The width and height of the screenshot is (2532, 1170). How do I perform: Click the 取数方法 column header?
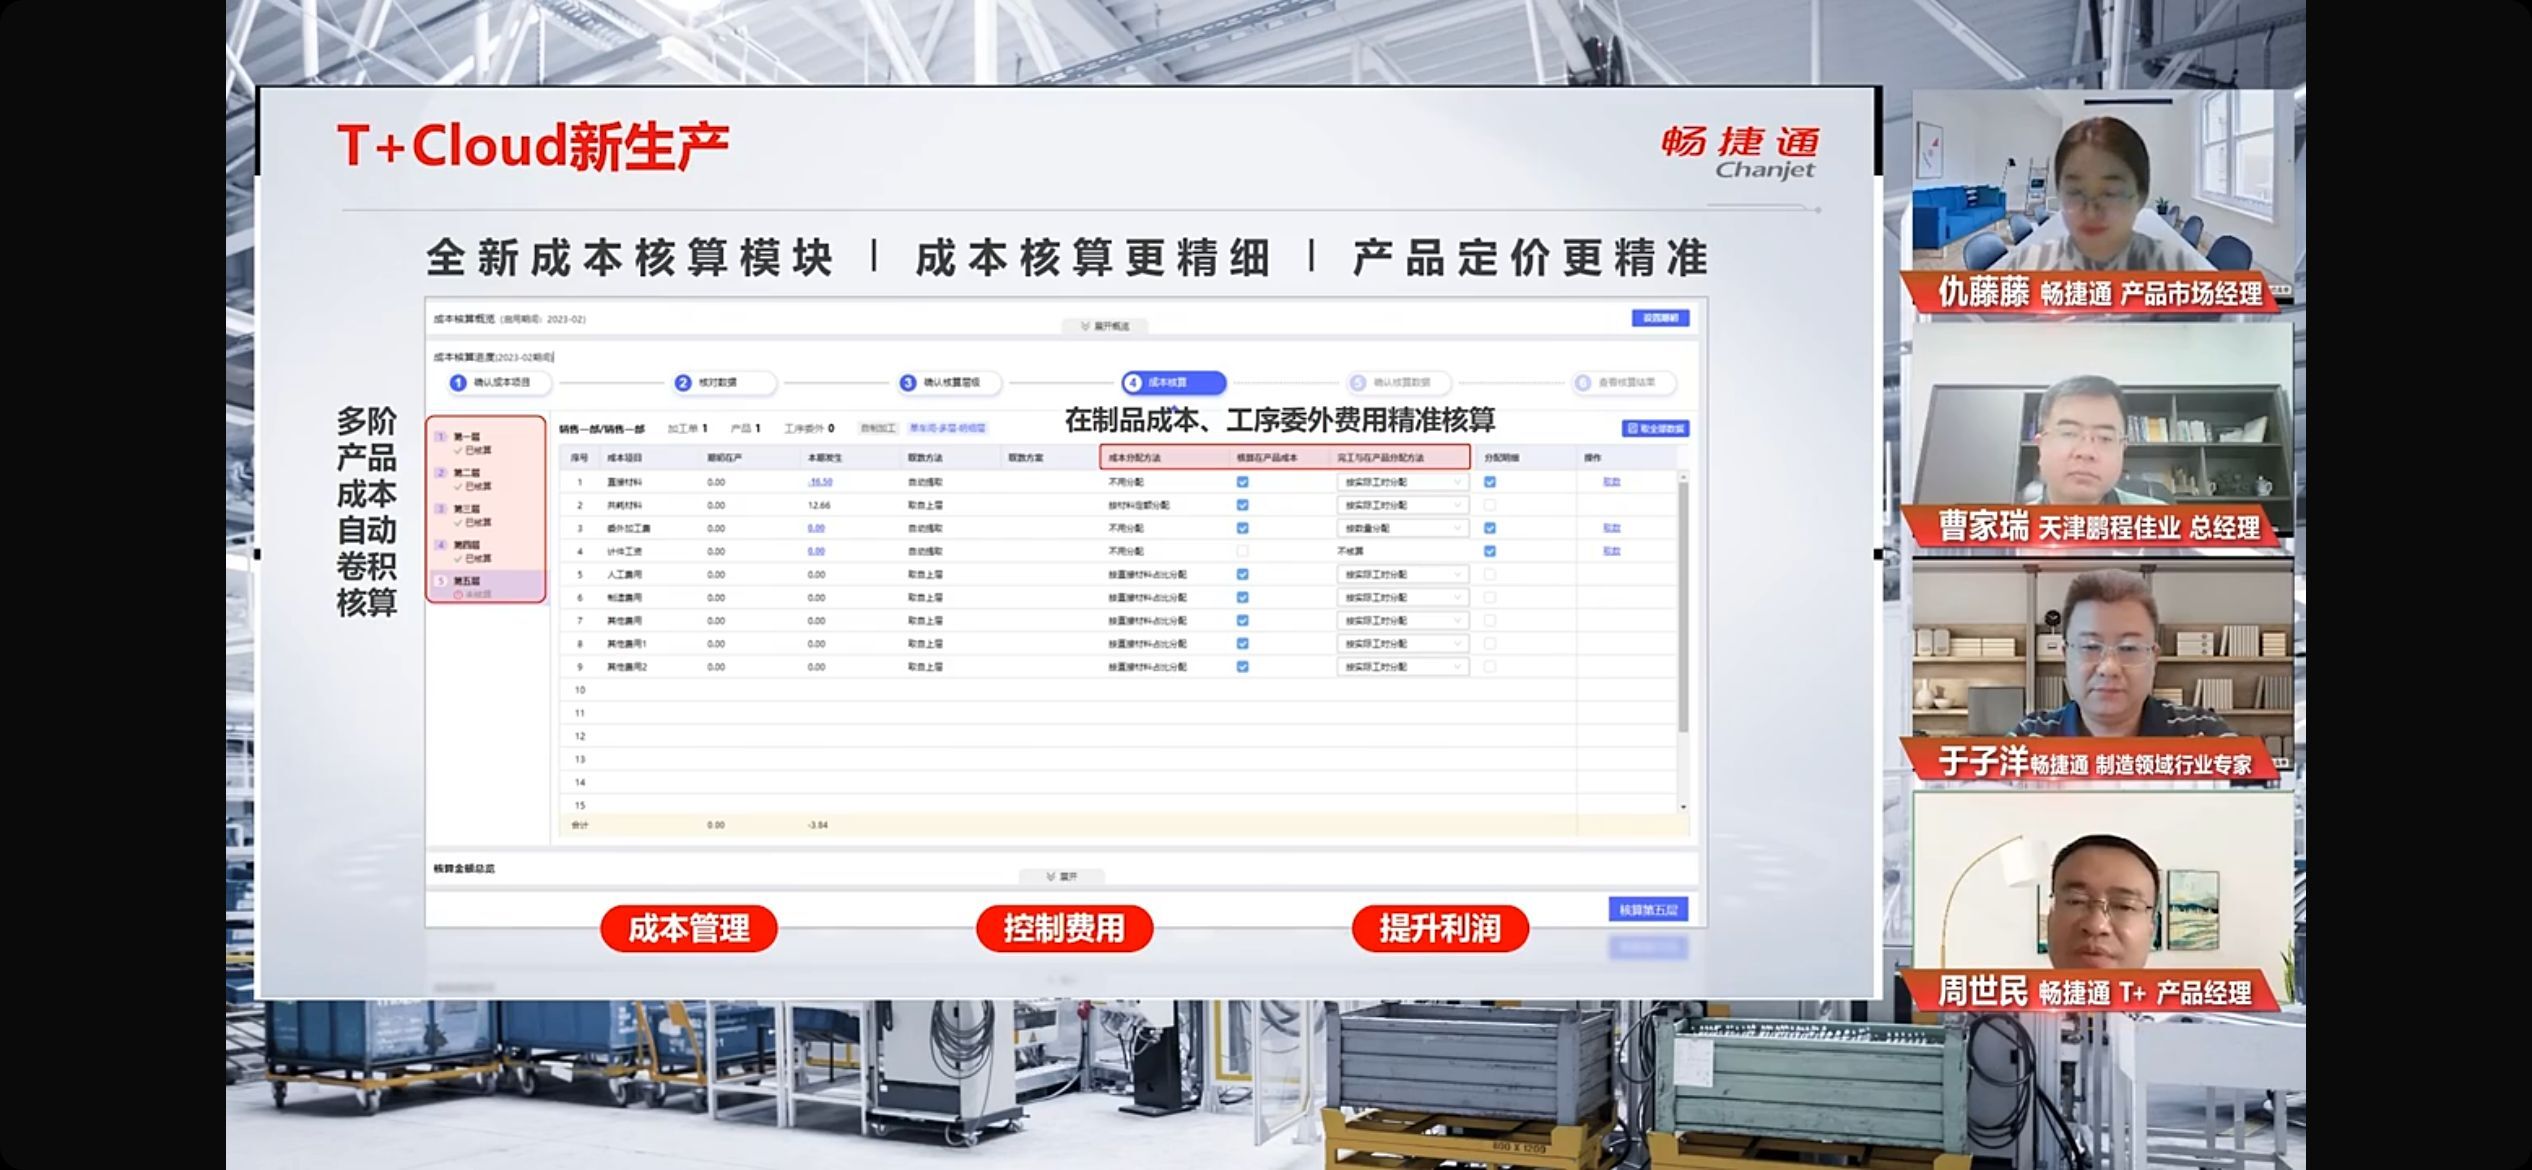pos(925,458)
